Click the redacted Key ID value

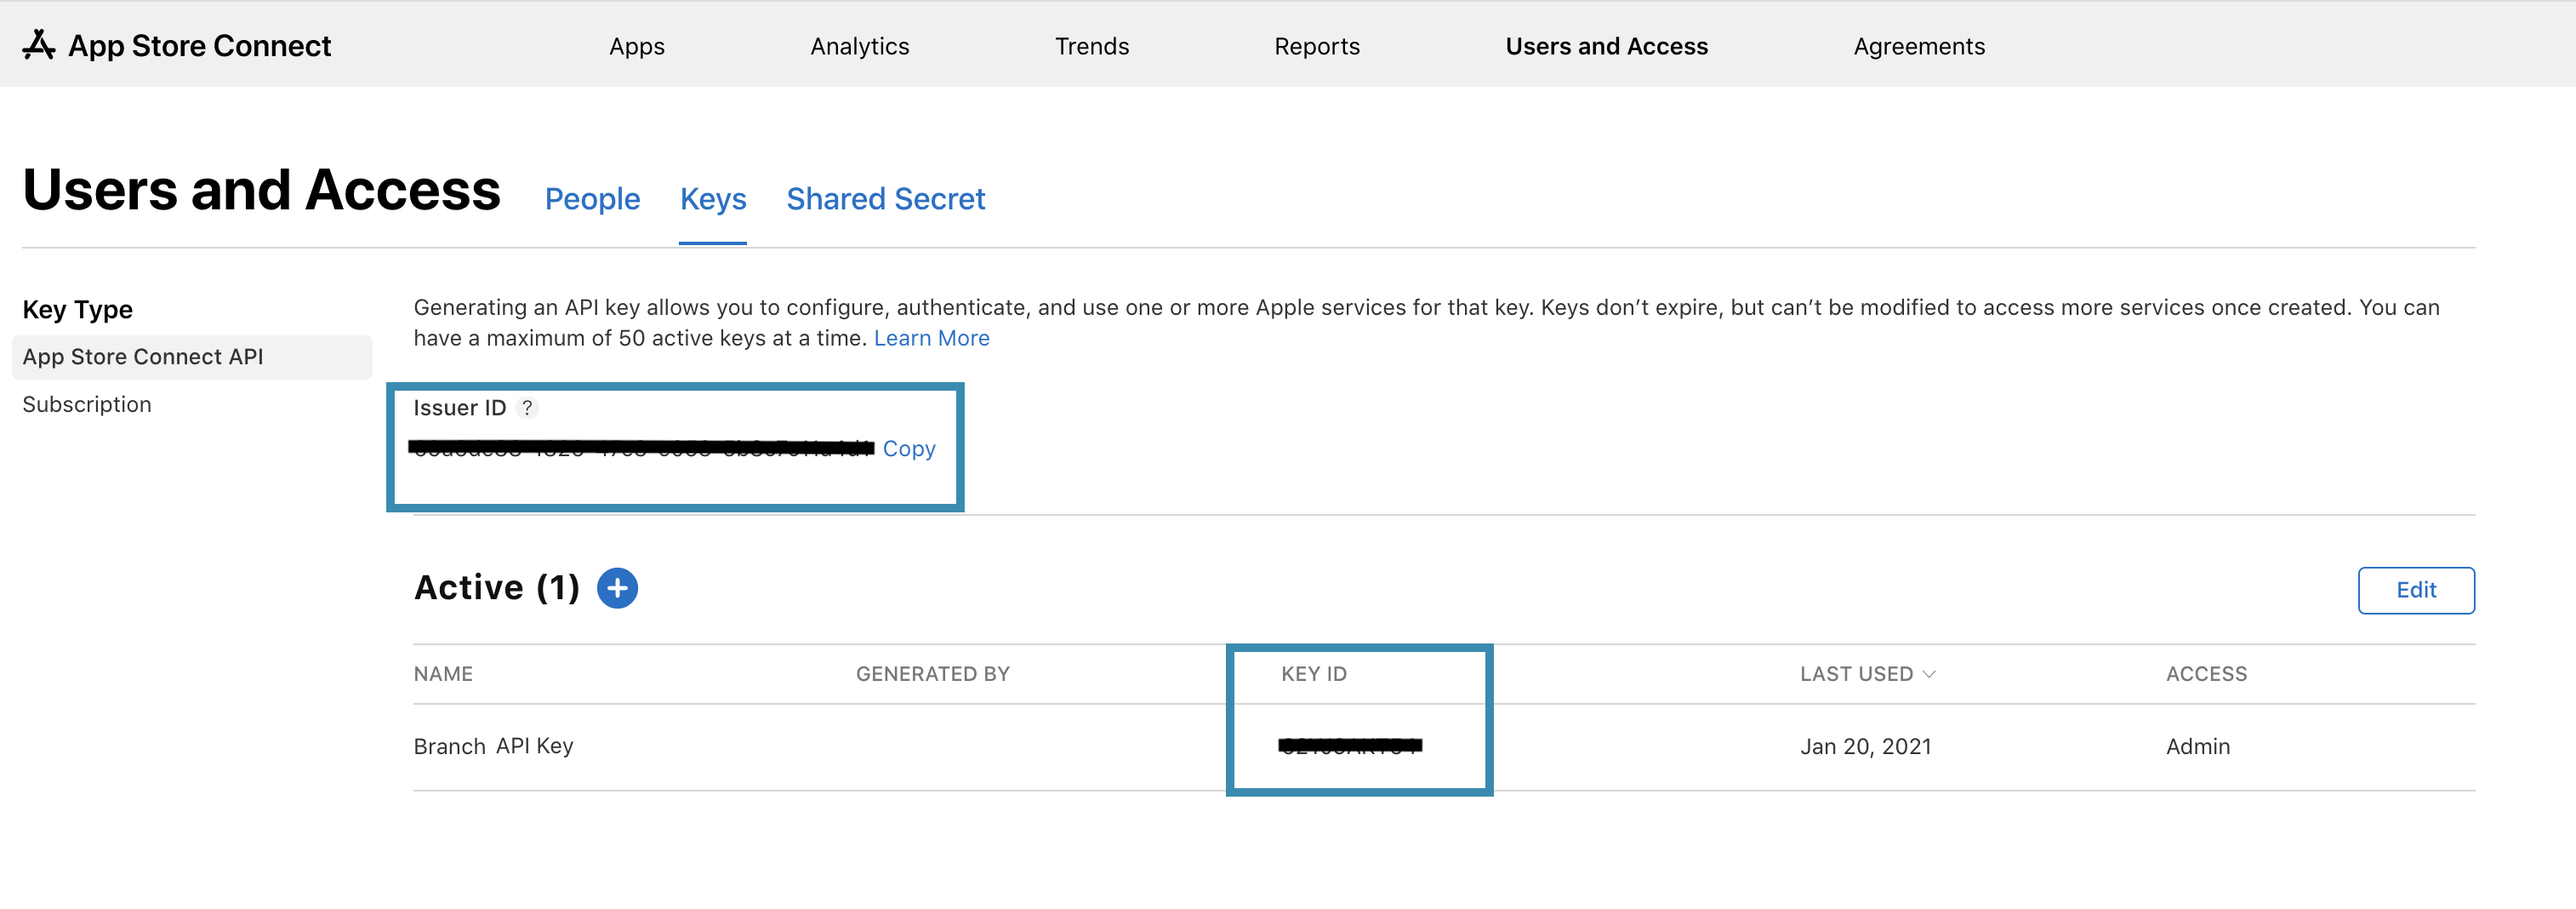tap(1349, 745)
